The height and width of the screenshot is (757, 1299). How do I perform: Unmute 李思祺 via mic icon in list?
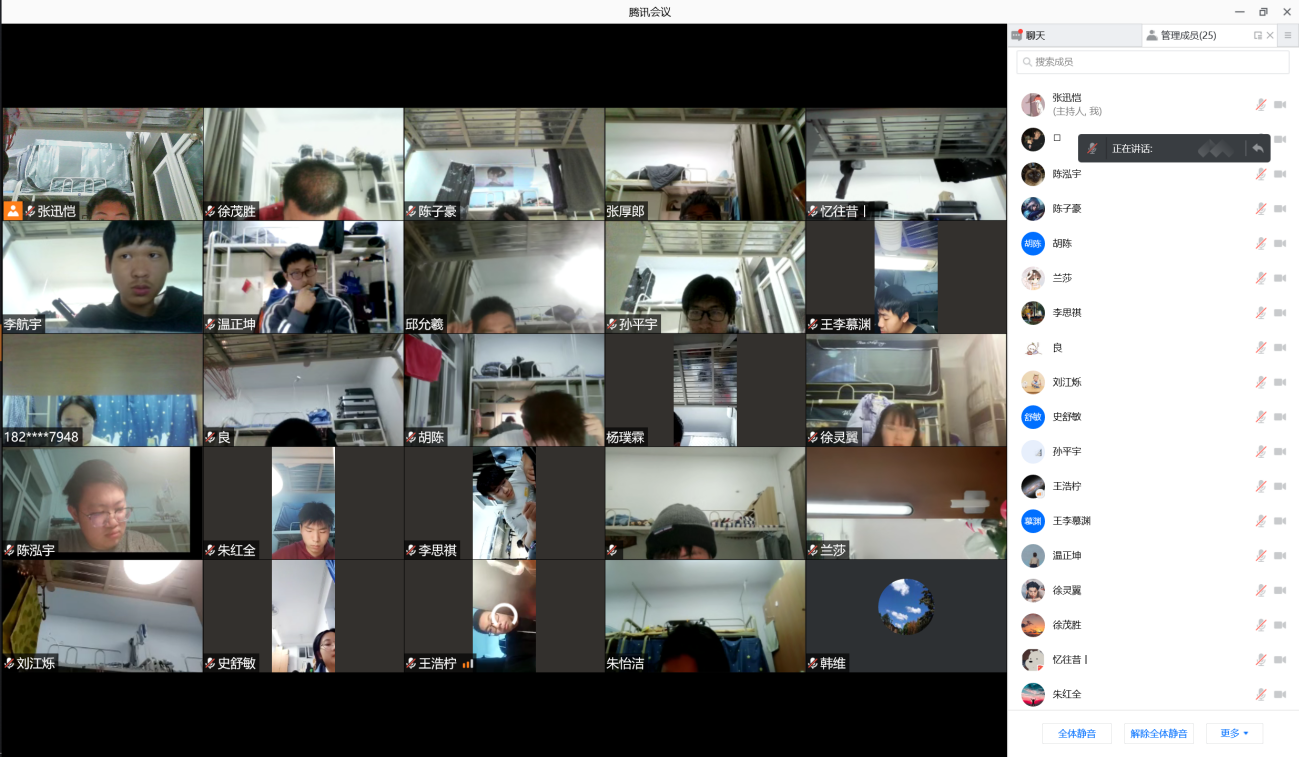(x=1261, y=313)
